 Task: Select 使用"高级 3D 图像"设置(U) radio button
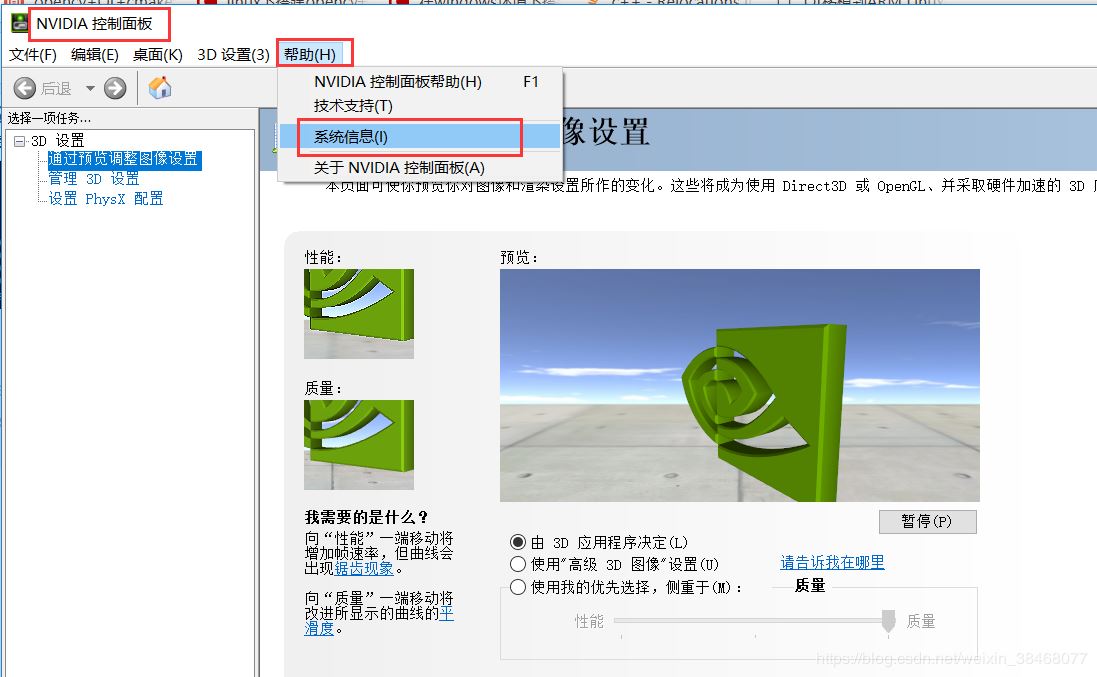[x=518, y=564]
